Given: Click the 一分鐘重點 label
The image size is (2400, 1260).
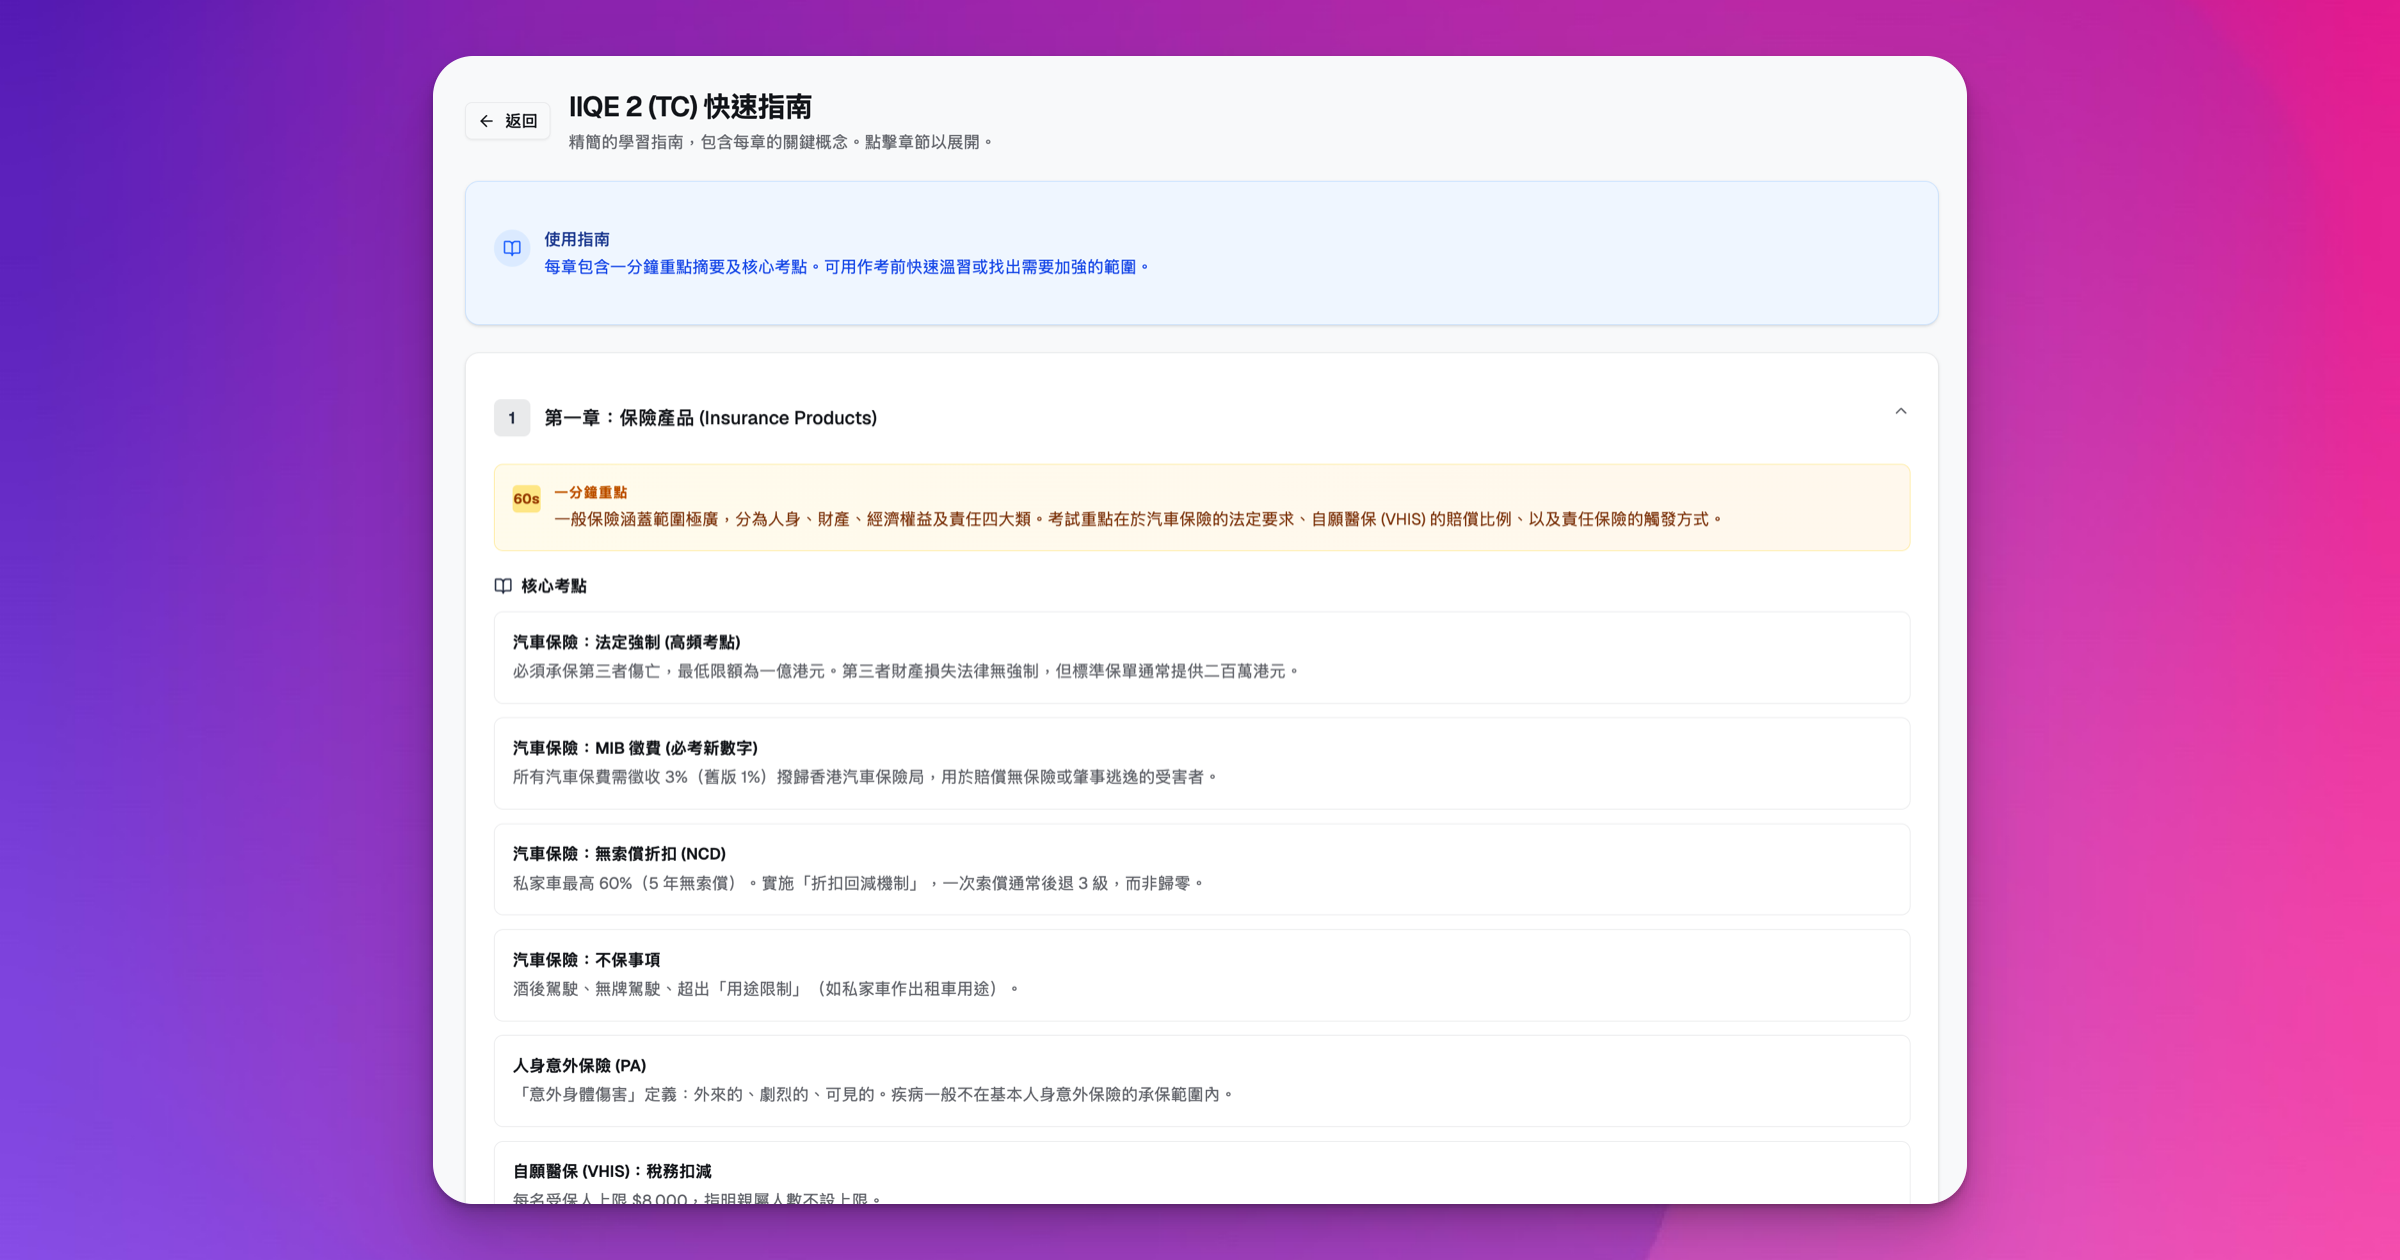Looking at the screenshot, I should [591, 492].
